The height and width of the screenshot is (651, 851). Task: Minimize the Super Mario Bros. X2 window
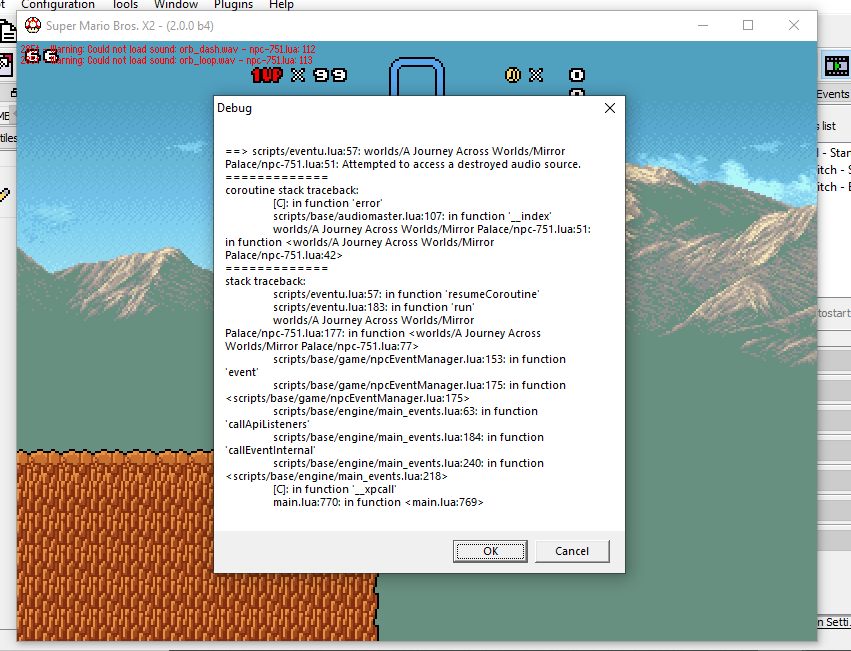point(703,26)
